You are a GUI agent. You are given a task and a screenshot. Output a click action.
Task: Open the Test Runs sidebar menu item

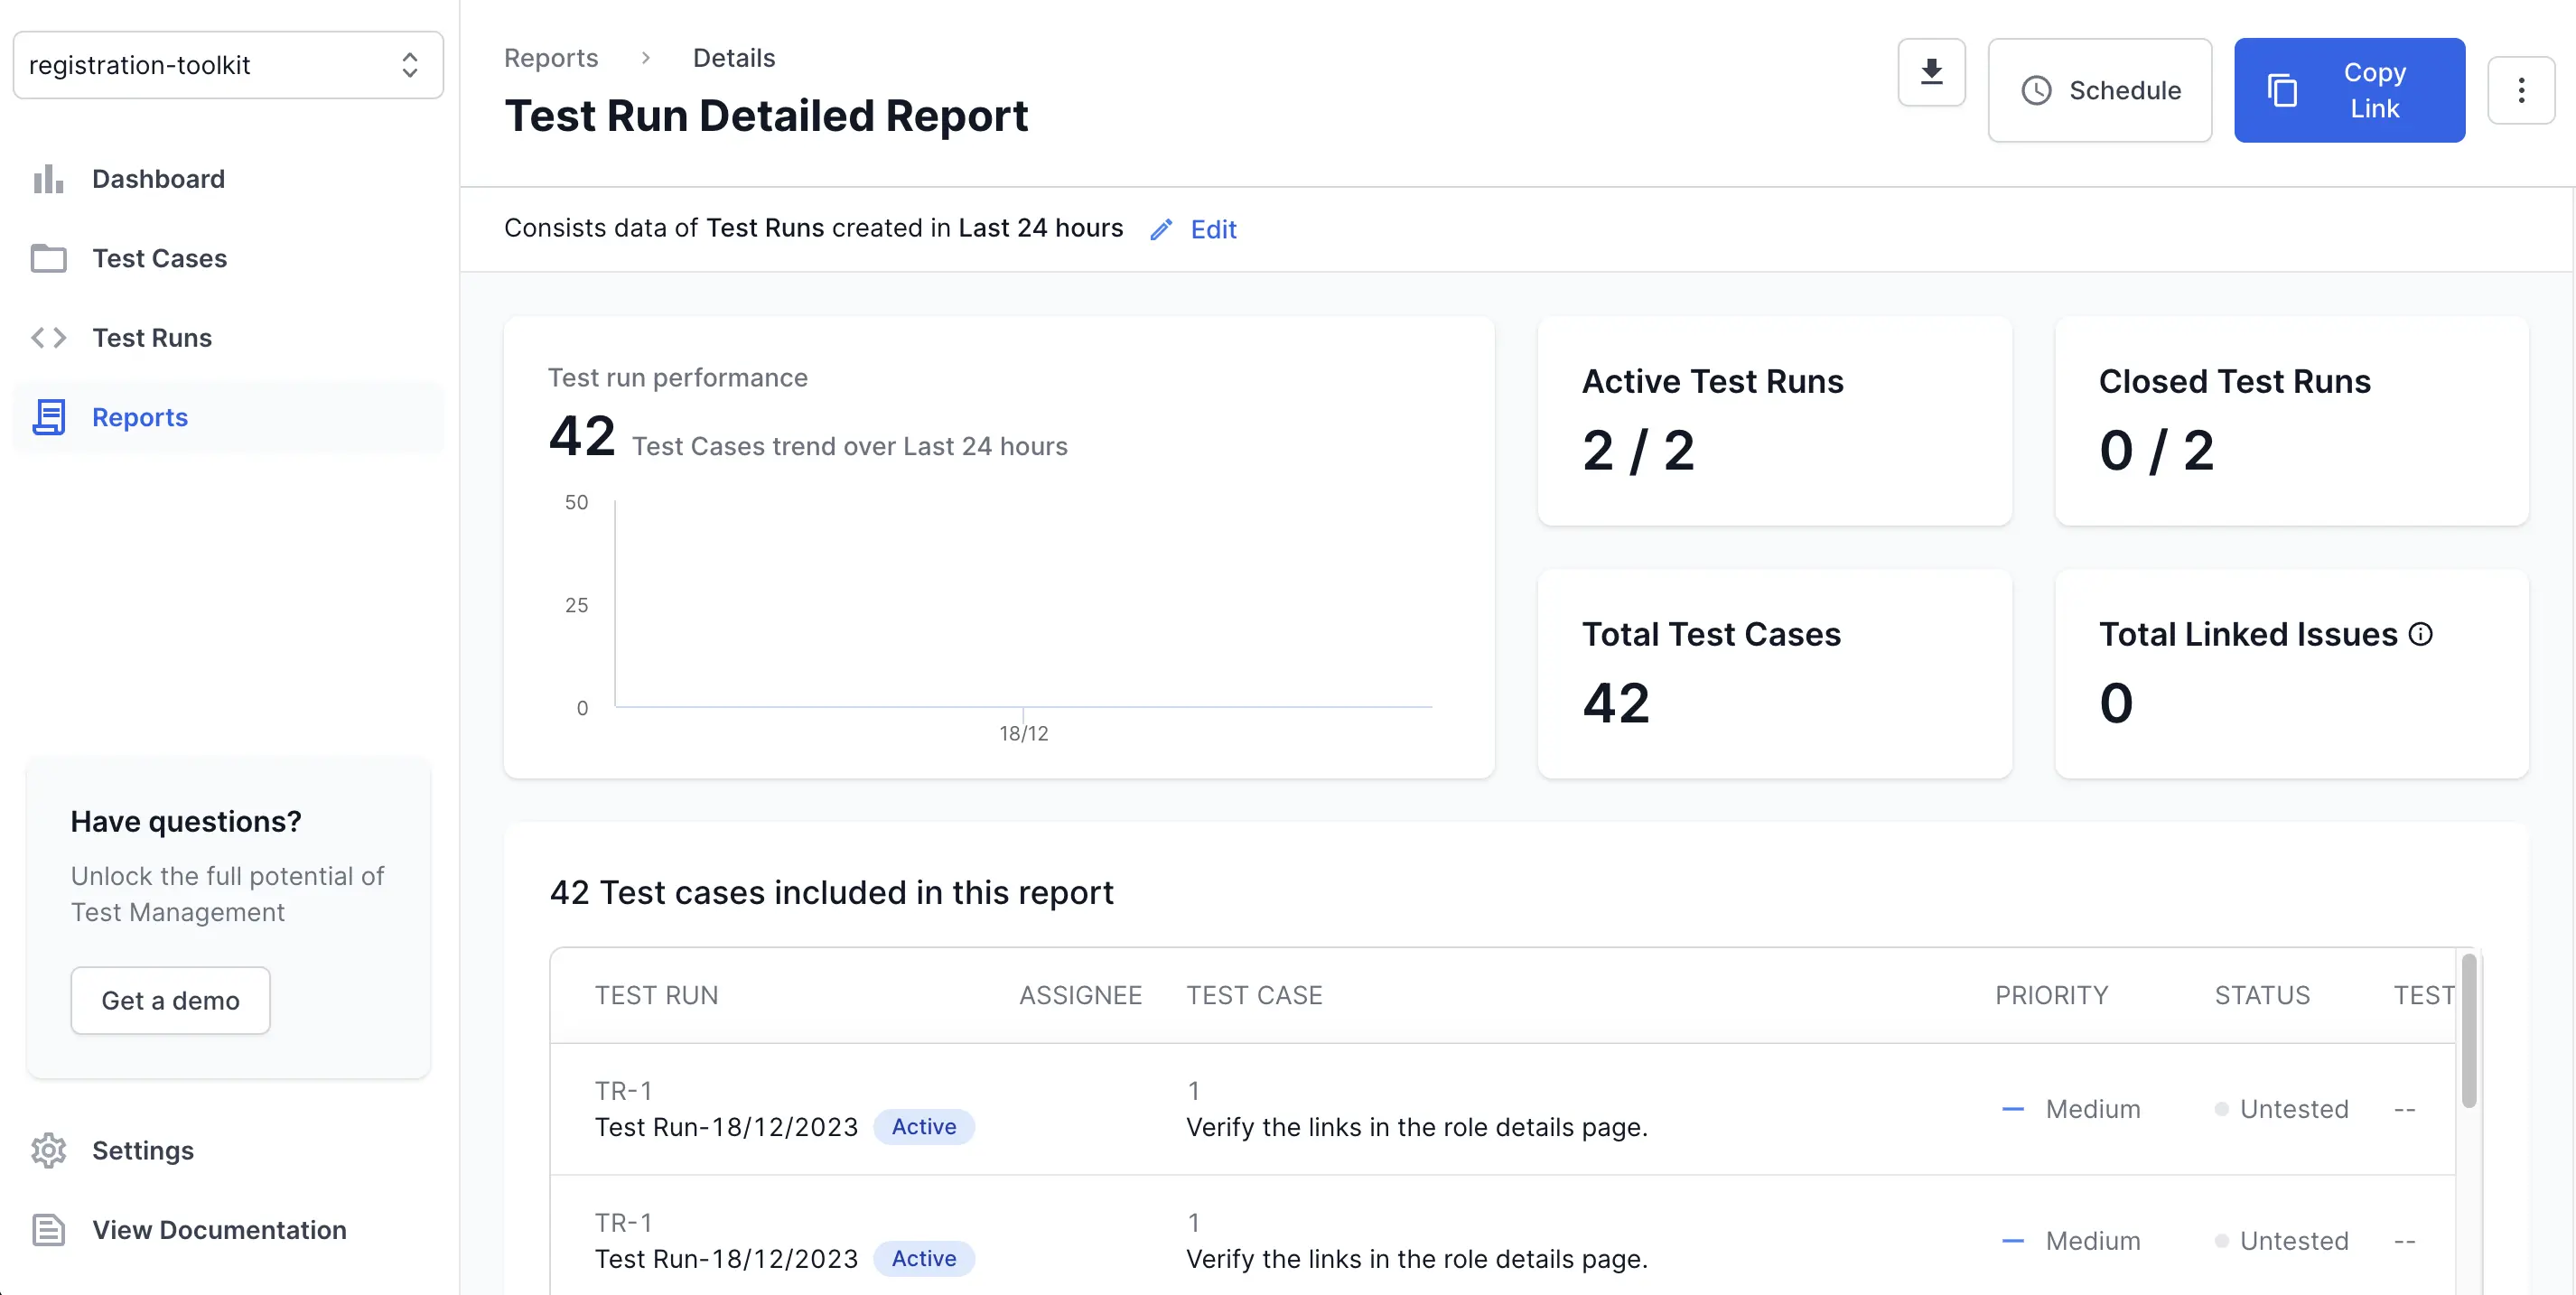click(x=152, y=338)
